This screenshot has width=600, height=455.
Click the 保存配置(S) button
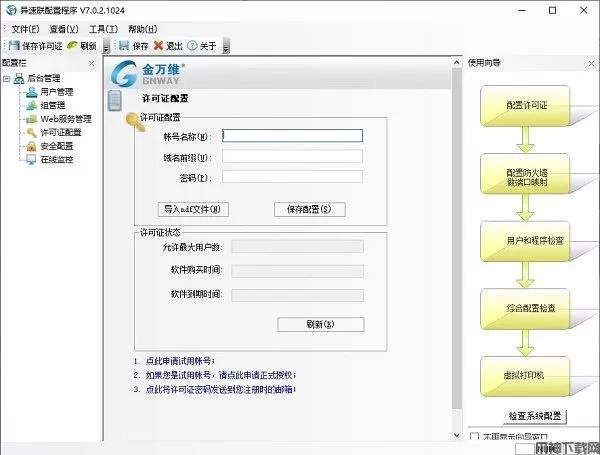point(310,209)
